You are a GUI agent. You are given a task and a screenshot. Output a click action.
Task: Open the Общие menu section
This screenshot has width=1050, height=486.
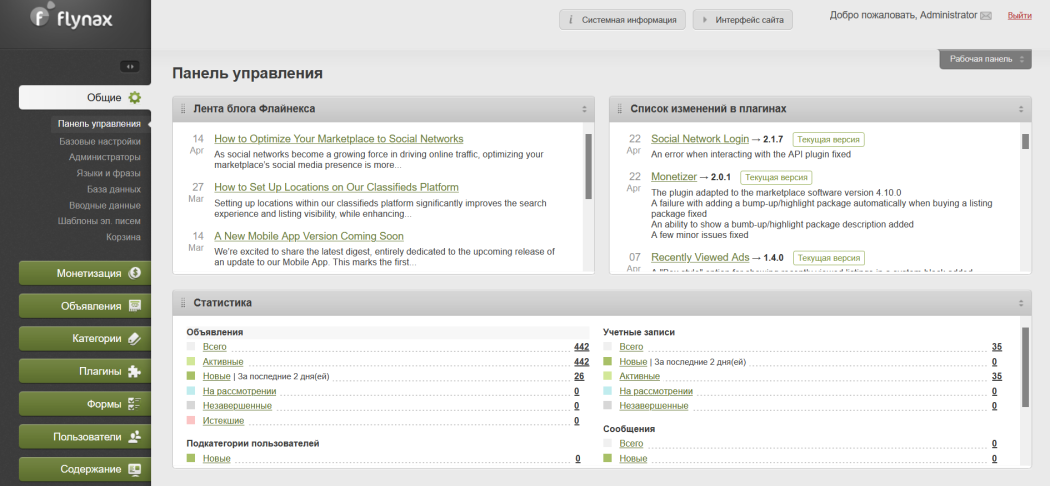[85, 98]
